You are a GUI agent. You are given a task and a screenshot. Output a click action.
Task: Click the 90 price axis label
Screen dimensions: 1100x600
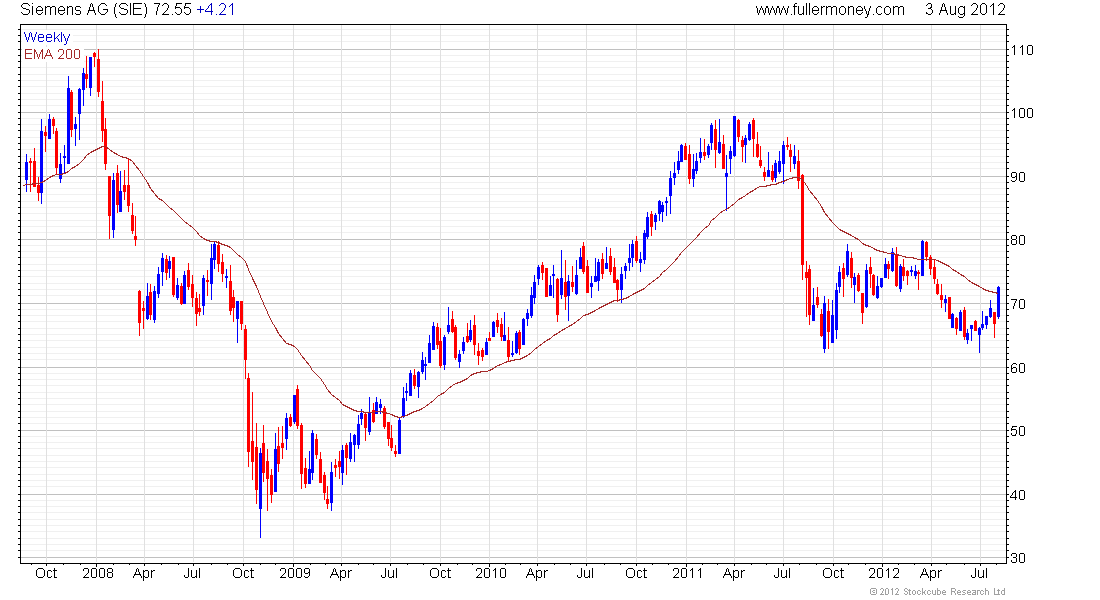pos(1018,177)
